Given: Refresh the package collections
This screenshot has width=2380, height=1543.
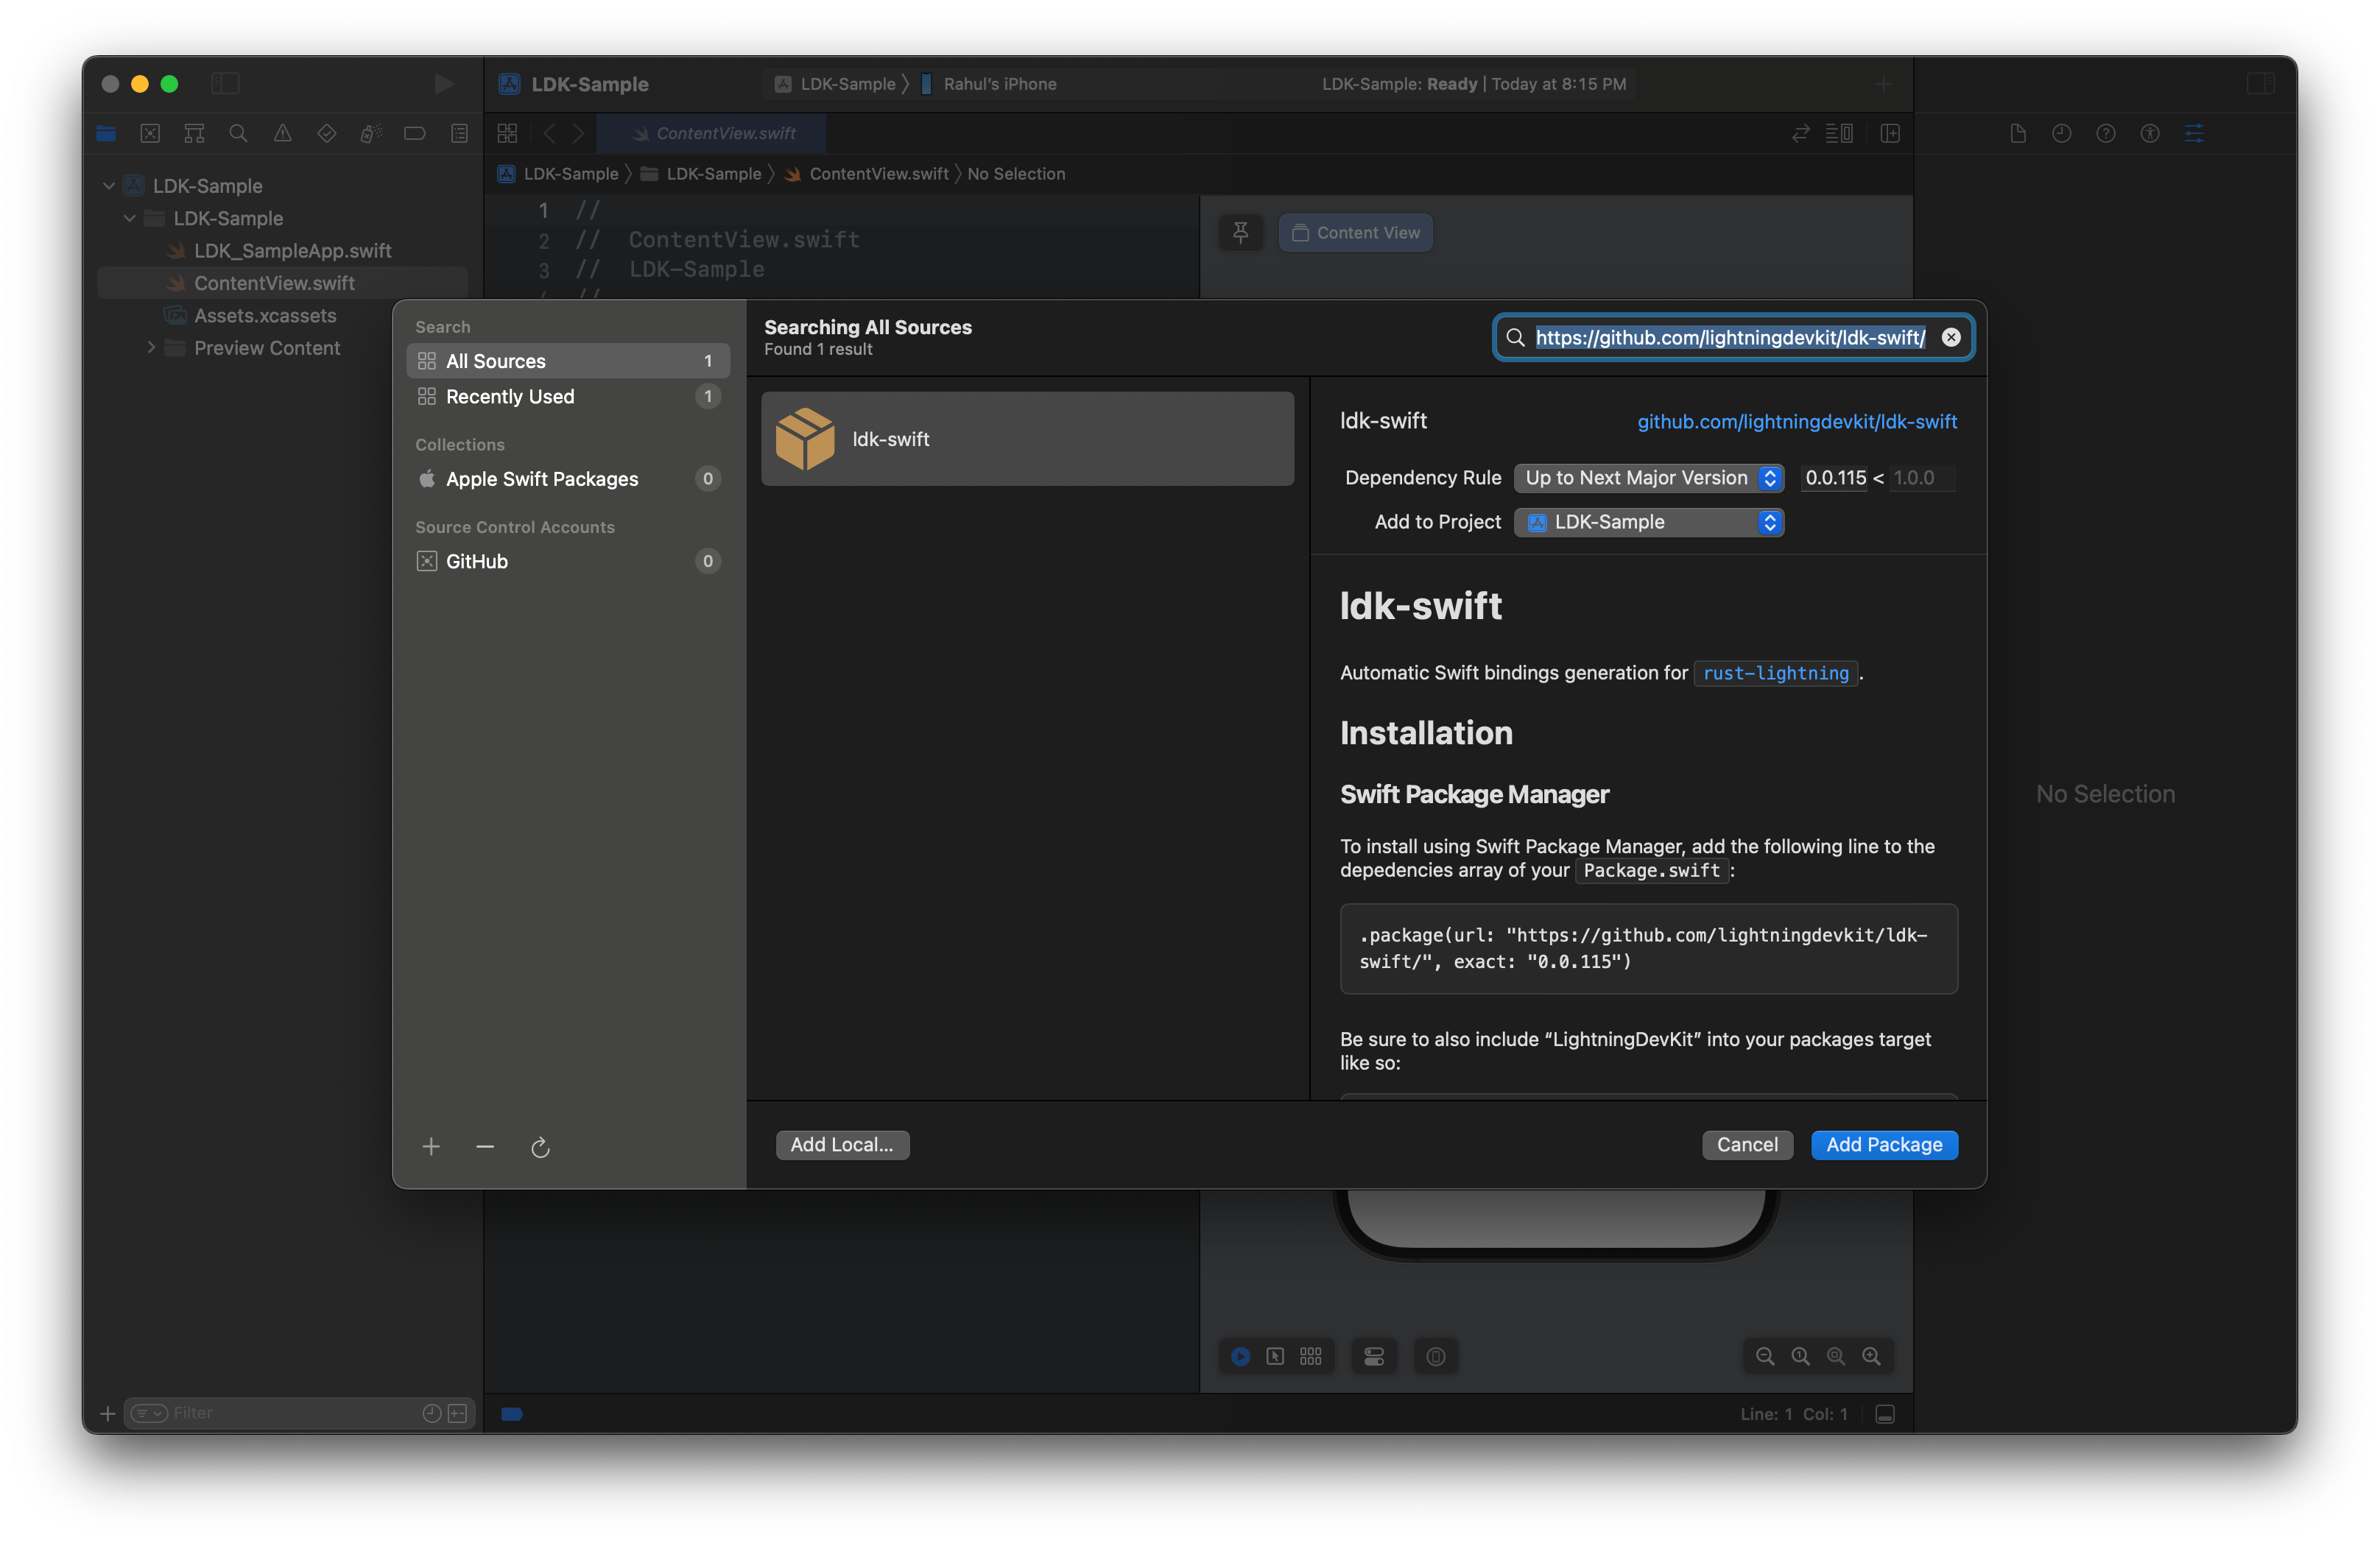Looking at the screenshot, I should click(540, 1147).
